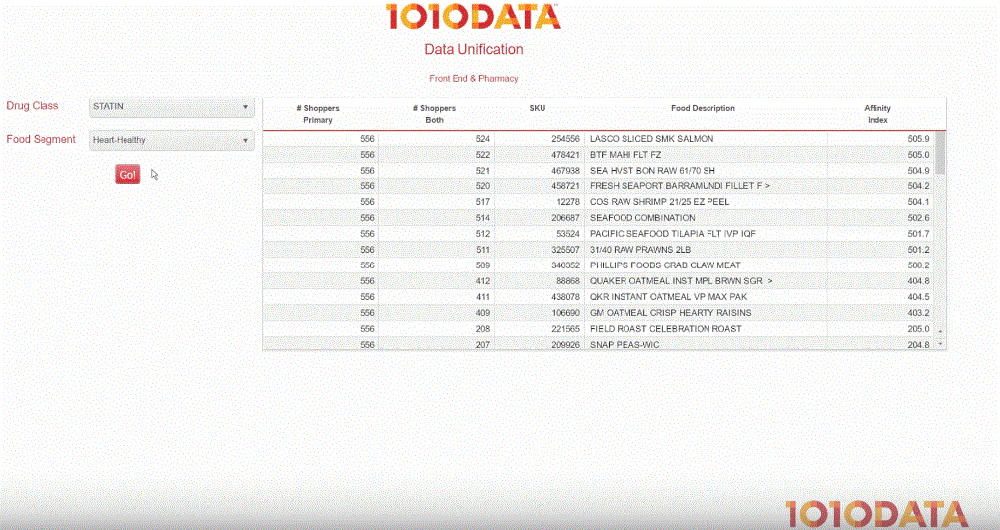The image size is (1000, 530).
Task: Click Shoppers Both value 524
Action: (483, 139)
